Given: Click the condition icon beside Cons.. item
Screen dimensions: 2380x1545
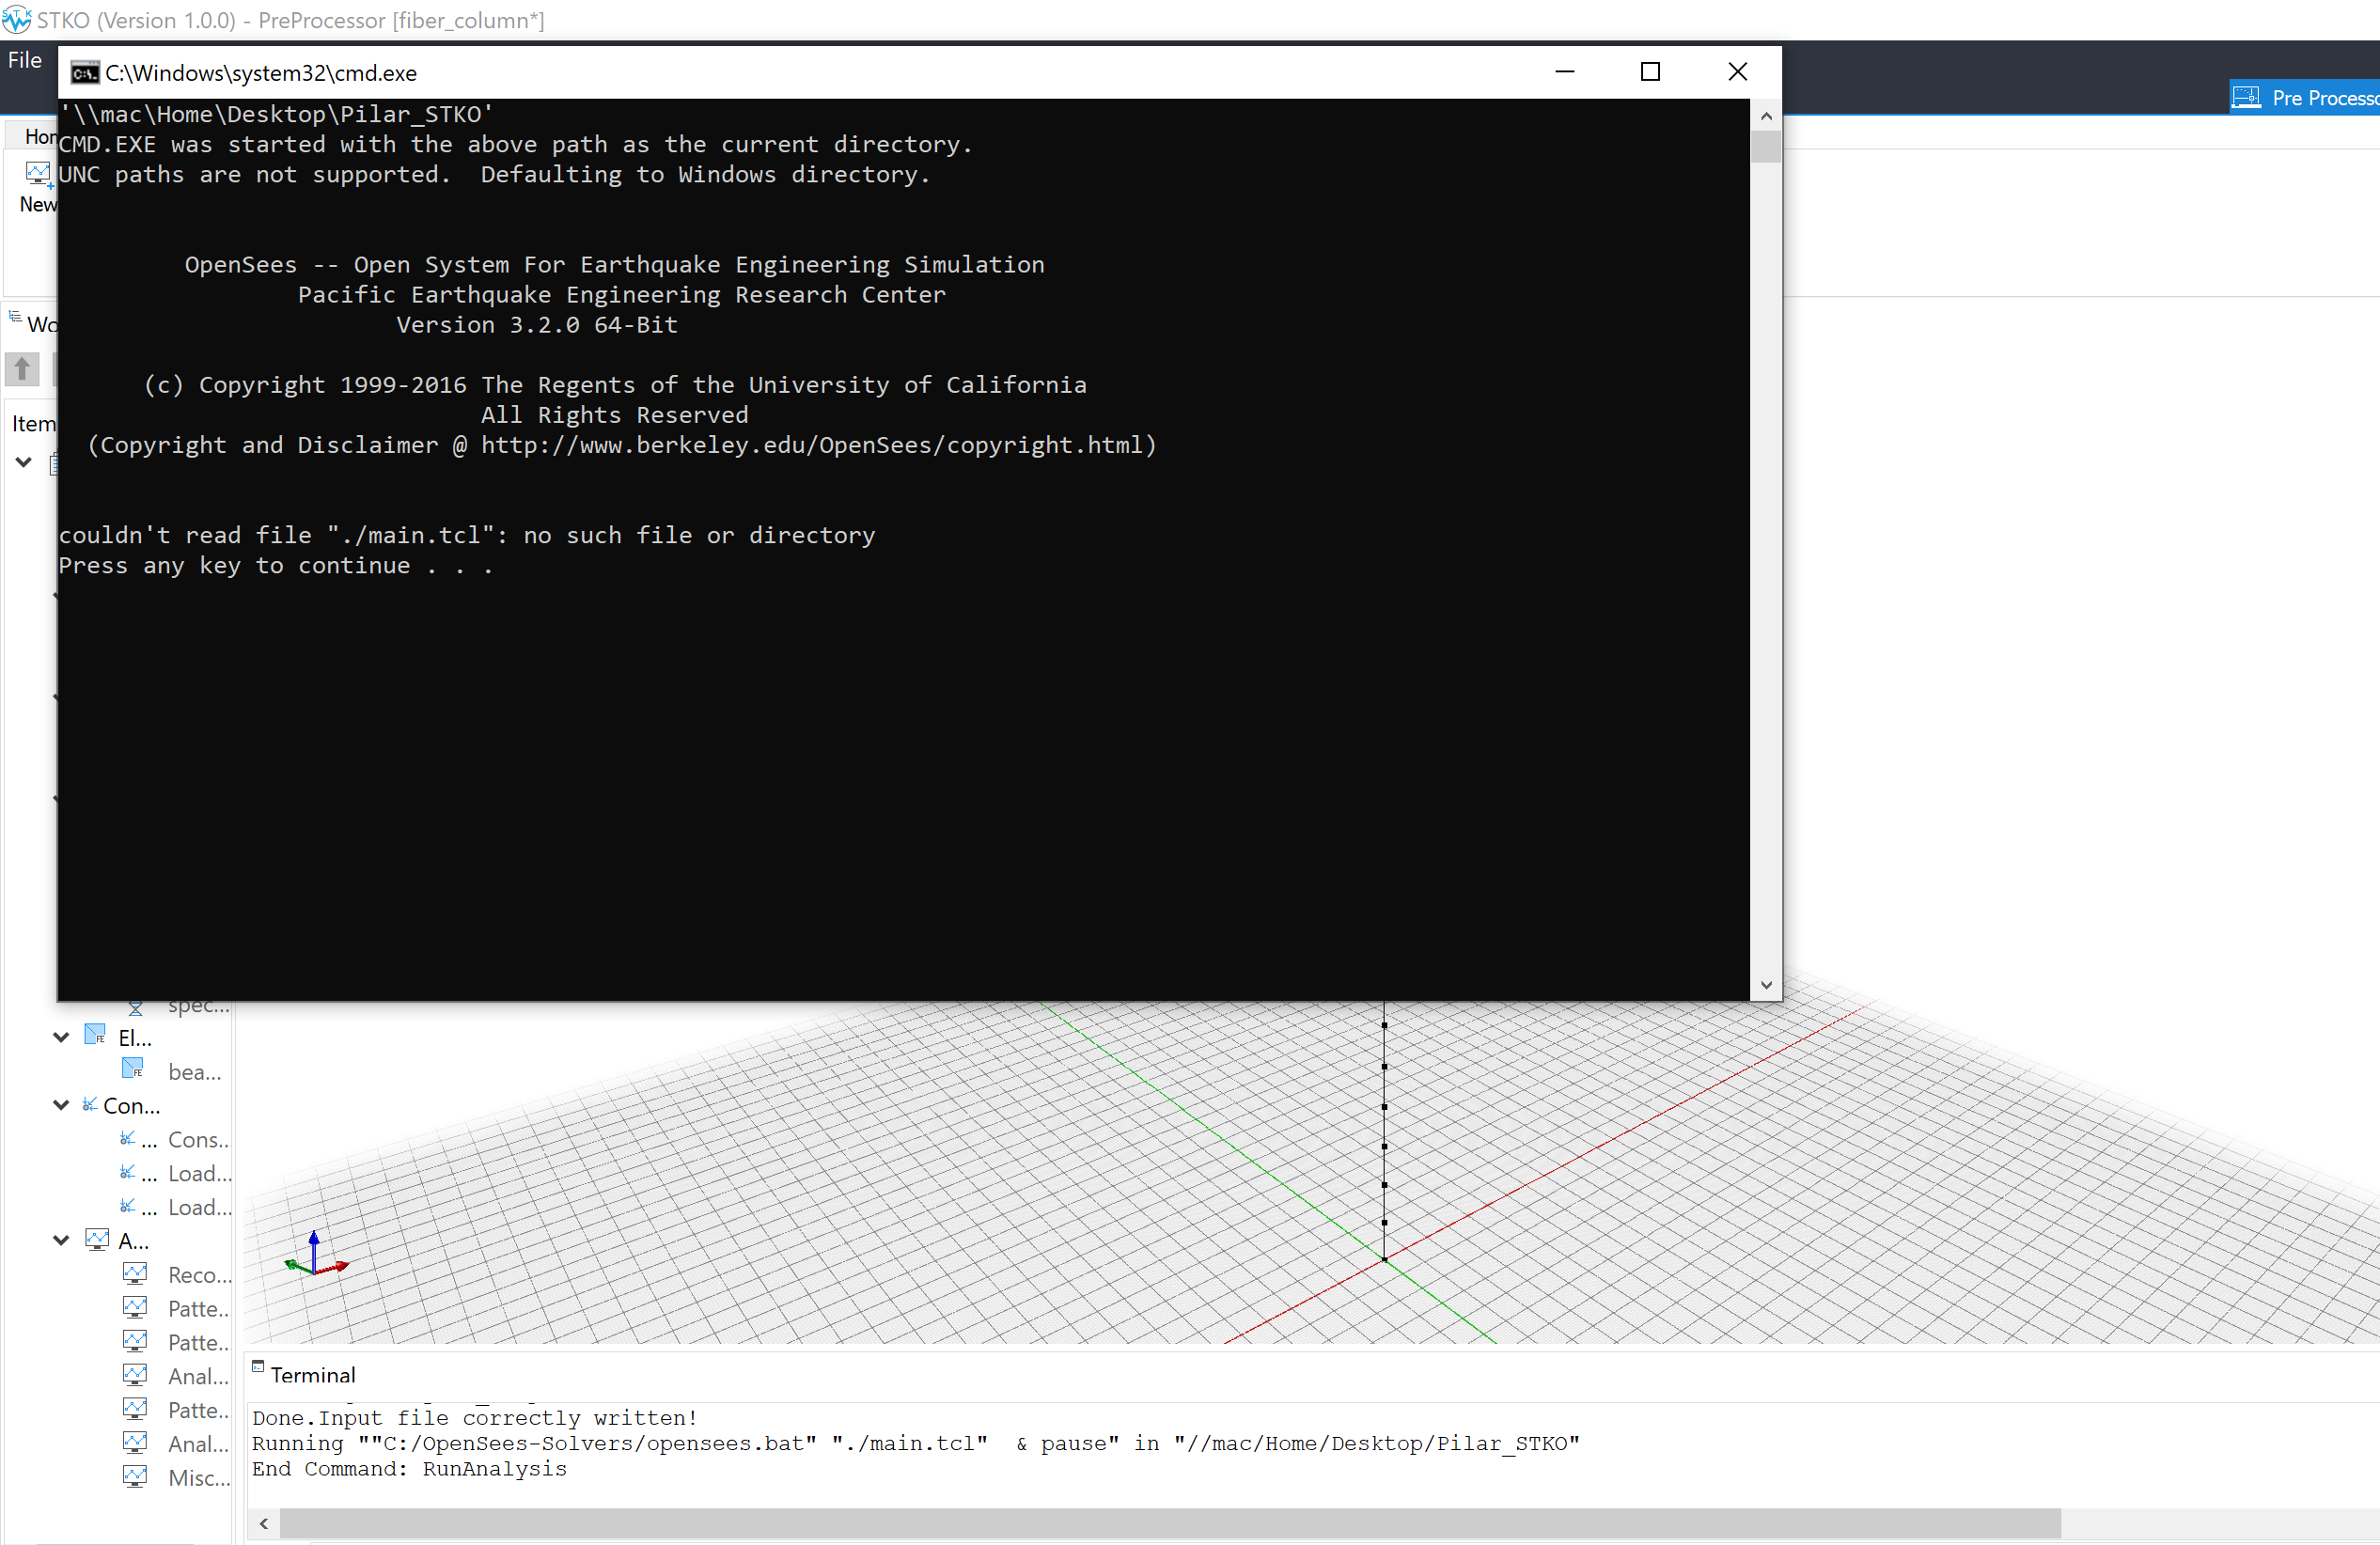Looking at the screenshot, I should (128, 1138).
